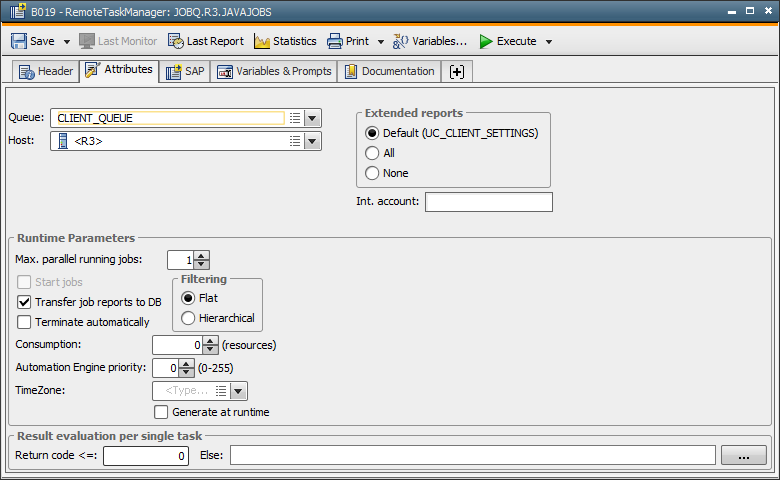Increase Max. parallel running jobs value
This screenshot has height=480, width=780.
[201, 255]
